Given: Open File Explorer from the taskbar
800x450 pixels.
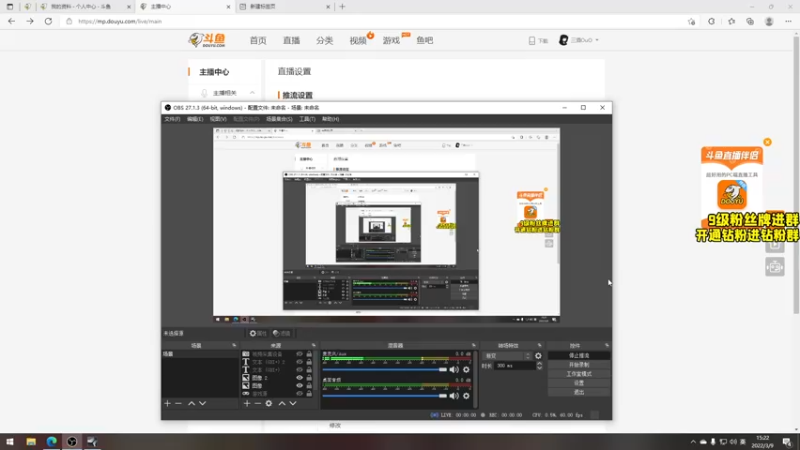Looking at the screenshot, I should tap(31, 442).
